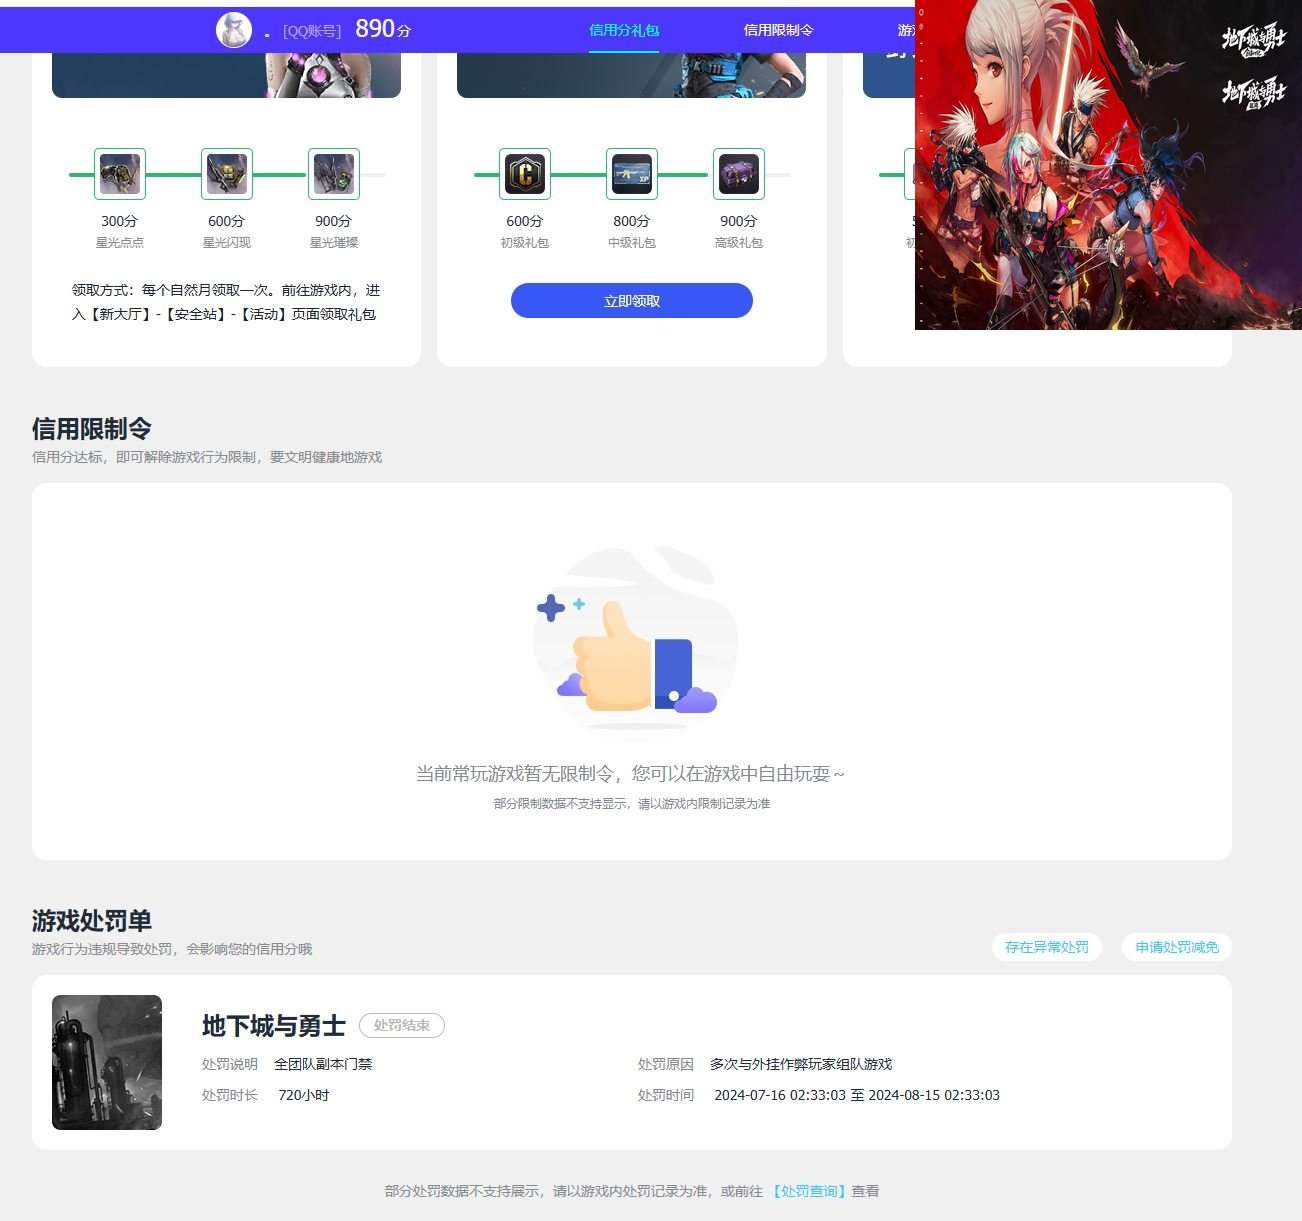Open the 800分 中级礼包 gift icon

coord(632,174)
